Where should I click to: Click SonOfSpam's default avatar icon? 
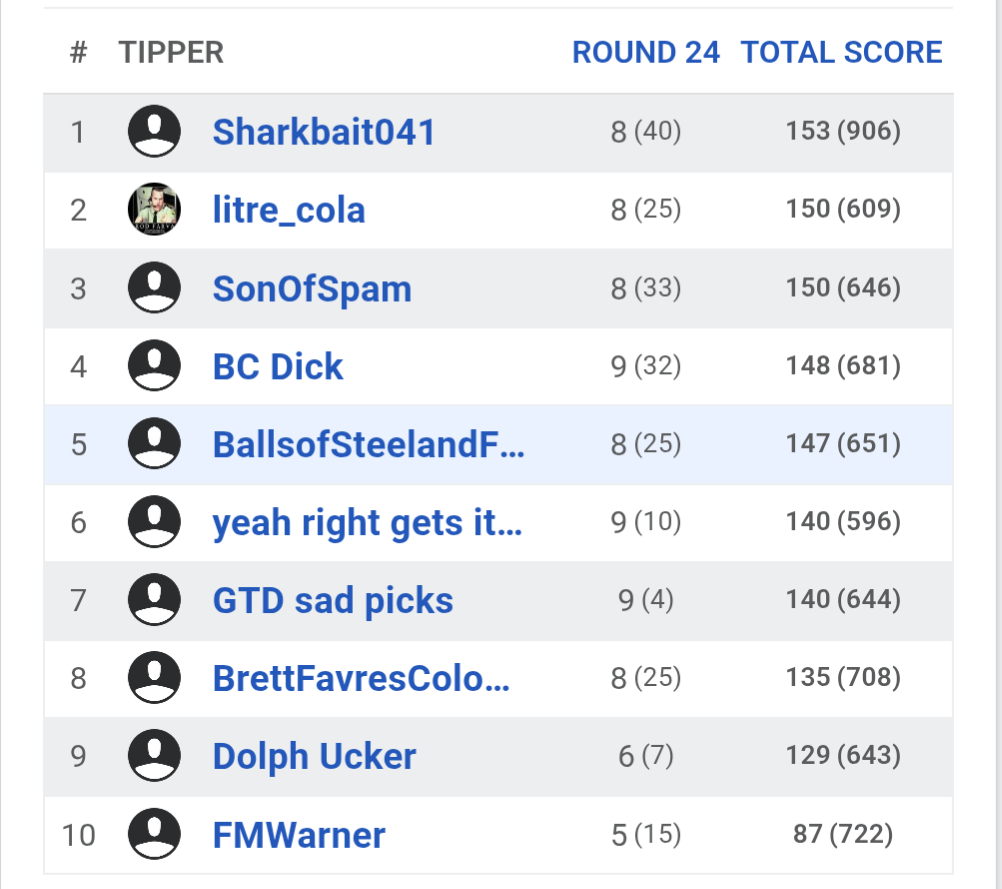point(155,288)
